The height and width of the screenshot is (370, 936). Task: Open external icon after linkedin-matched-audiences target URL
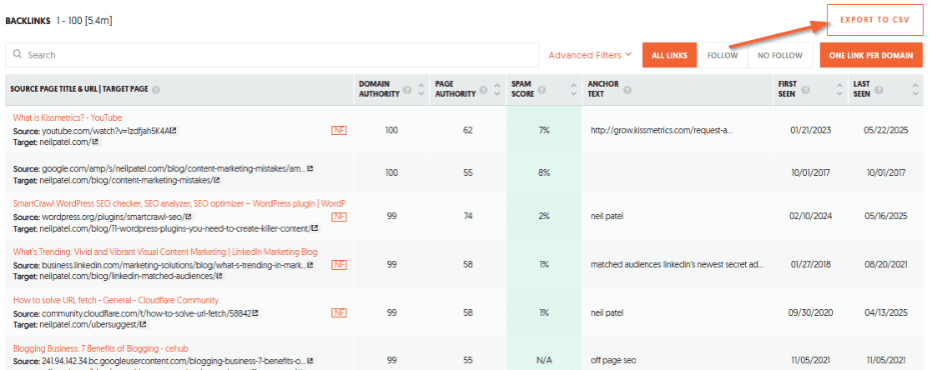coord(219,276)
